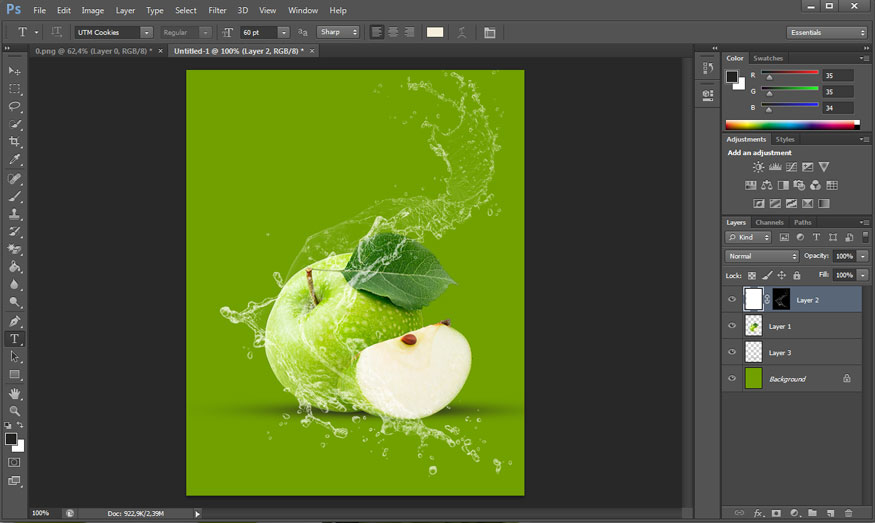Hide Layer 2 using its eye icon

(x=732, y=299)
